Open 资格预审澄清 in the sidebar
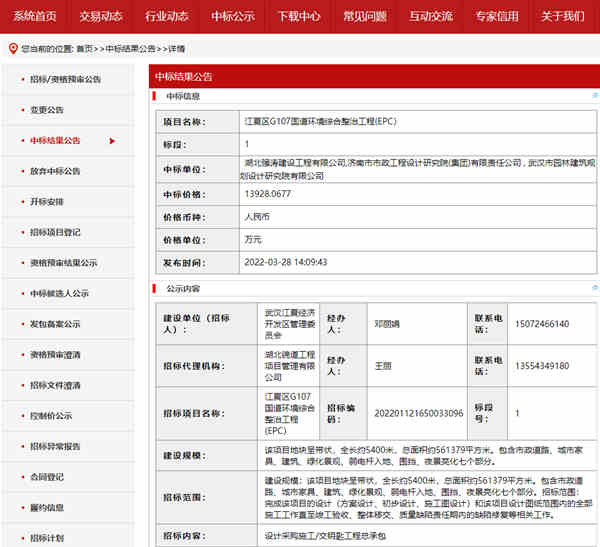The image size is (600, 547). pyautogui.click(x=55, y=355)
